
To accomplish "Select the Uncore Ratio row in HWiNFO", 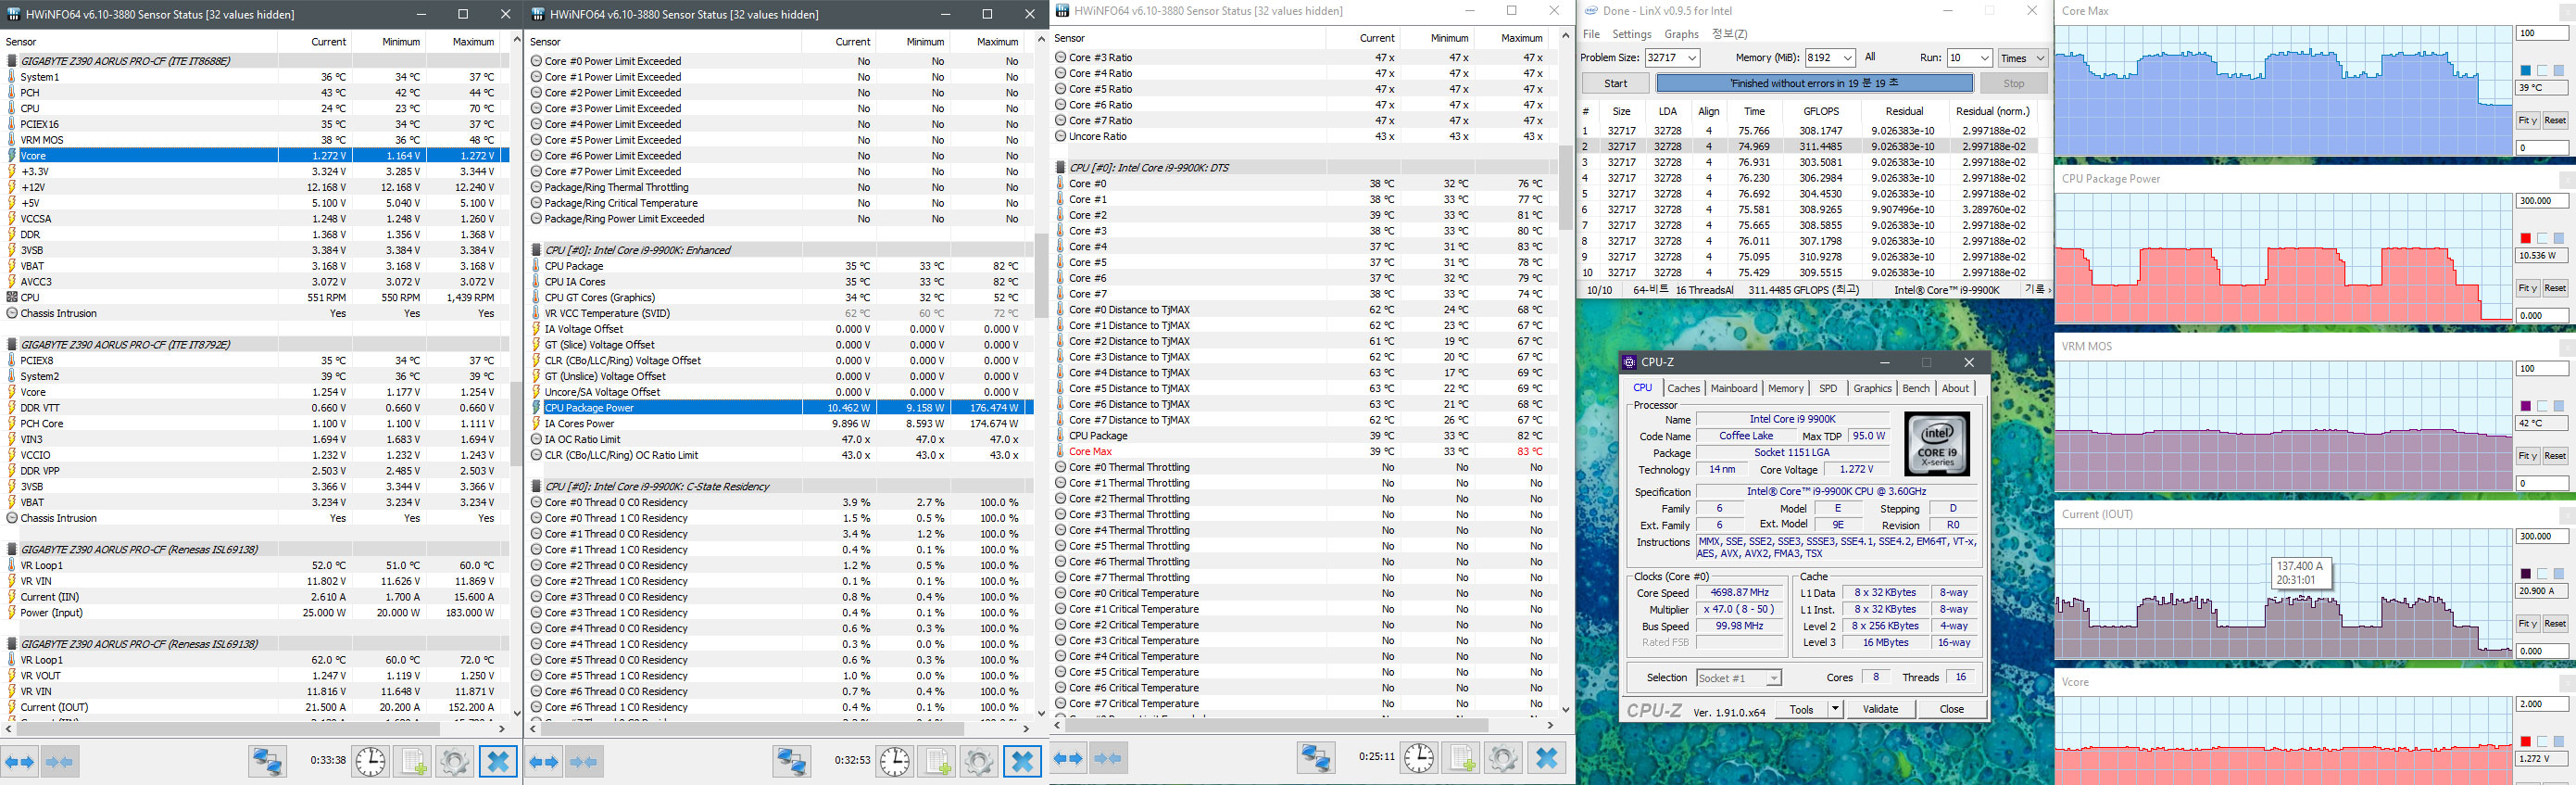I will coord(1304,136).
